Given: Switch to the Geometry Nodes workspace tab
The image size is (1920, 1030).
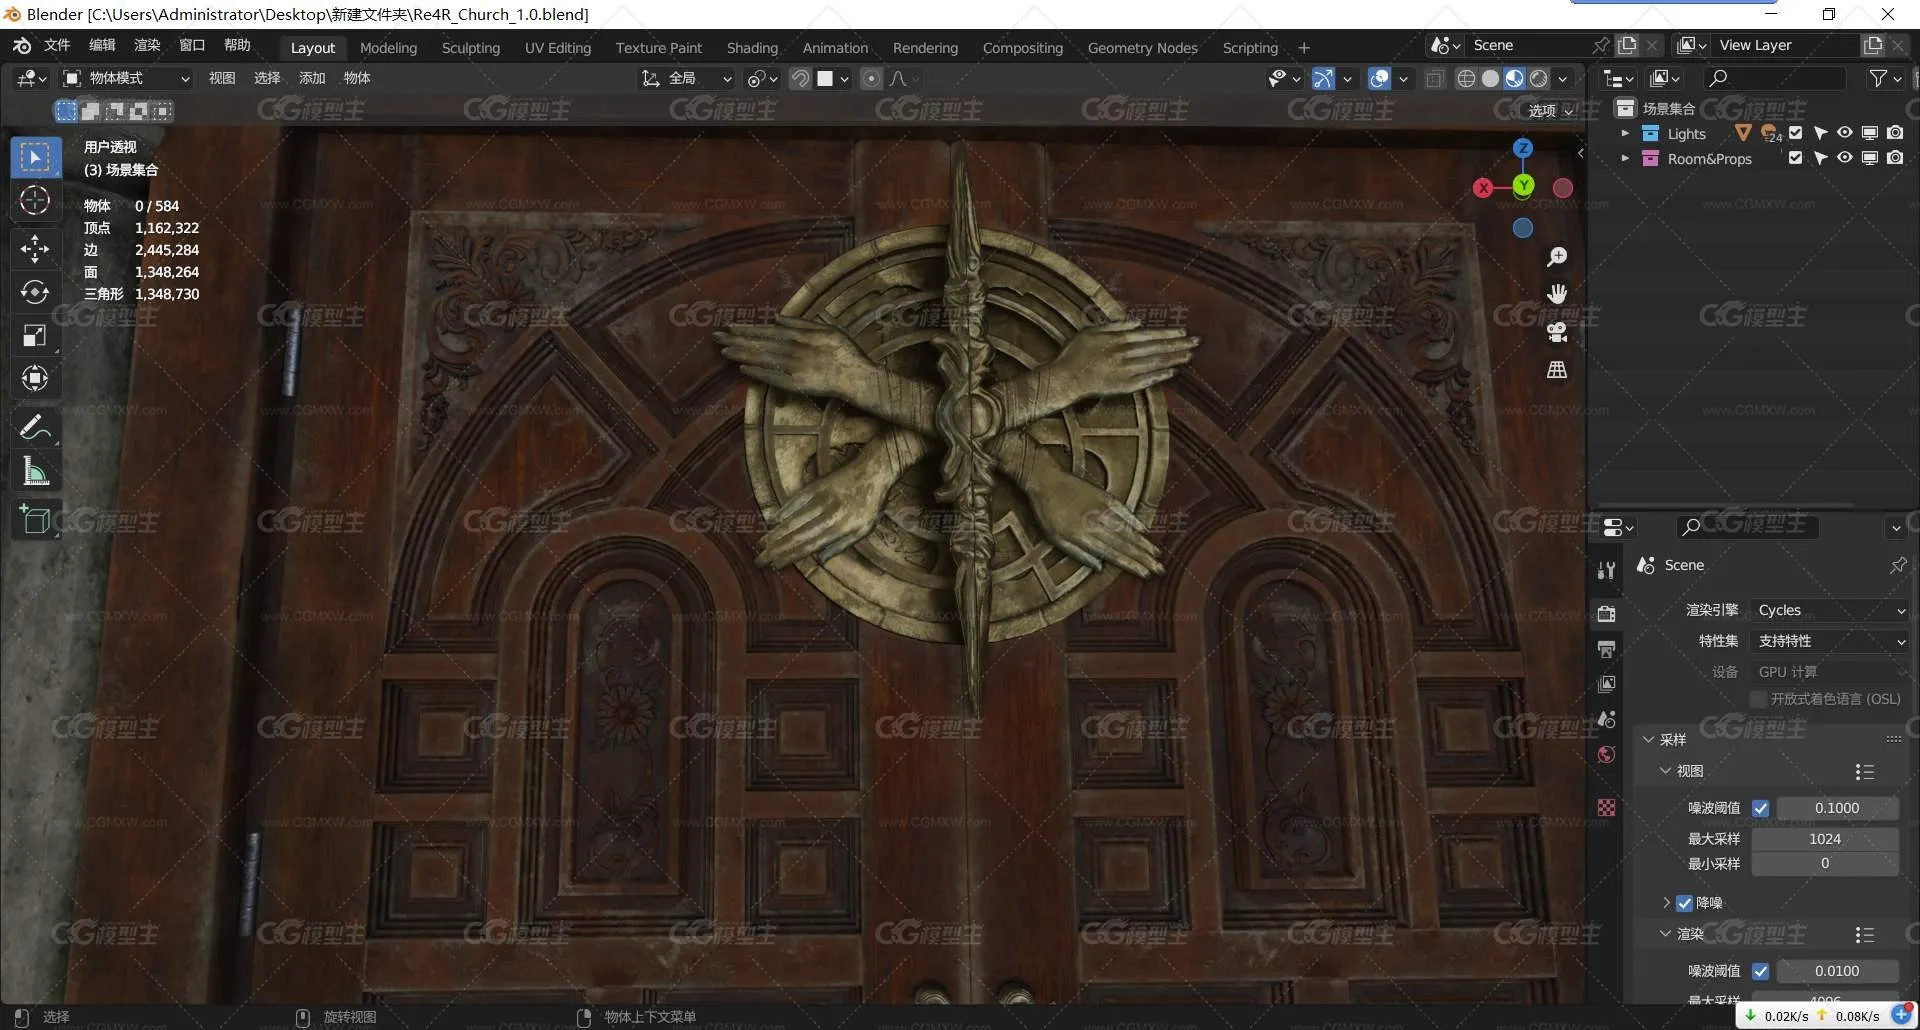Looking at the screenshot, I should tap(1142, 48).
